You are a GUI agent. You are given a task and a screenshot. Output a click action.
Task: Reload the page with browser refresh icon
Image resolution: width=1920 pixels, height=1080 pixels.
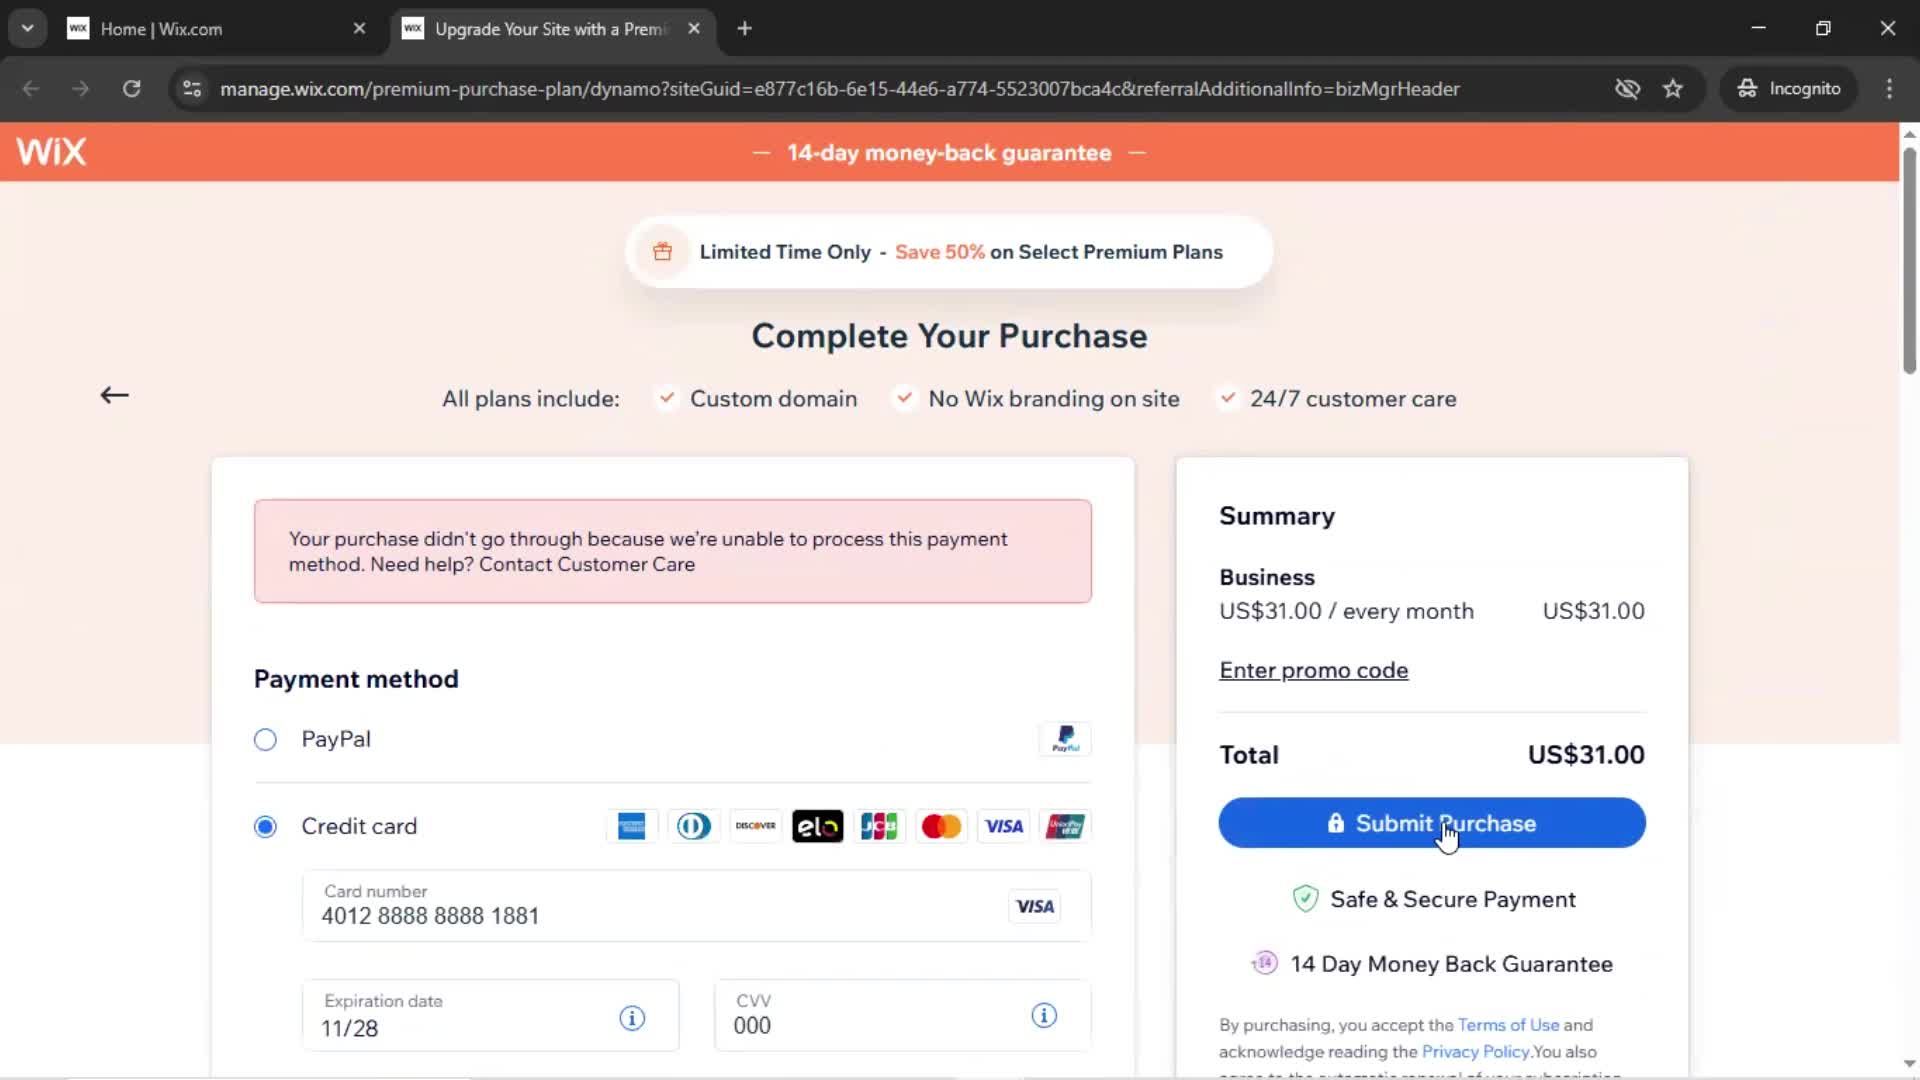coord(131,88)
